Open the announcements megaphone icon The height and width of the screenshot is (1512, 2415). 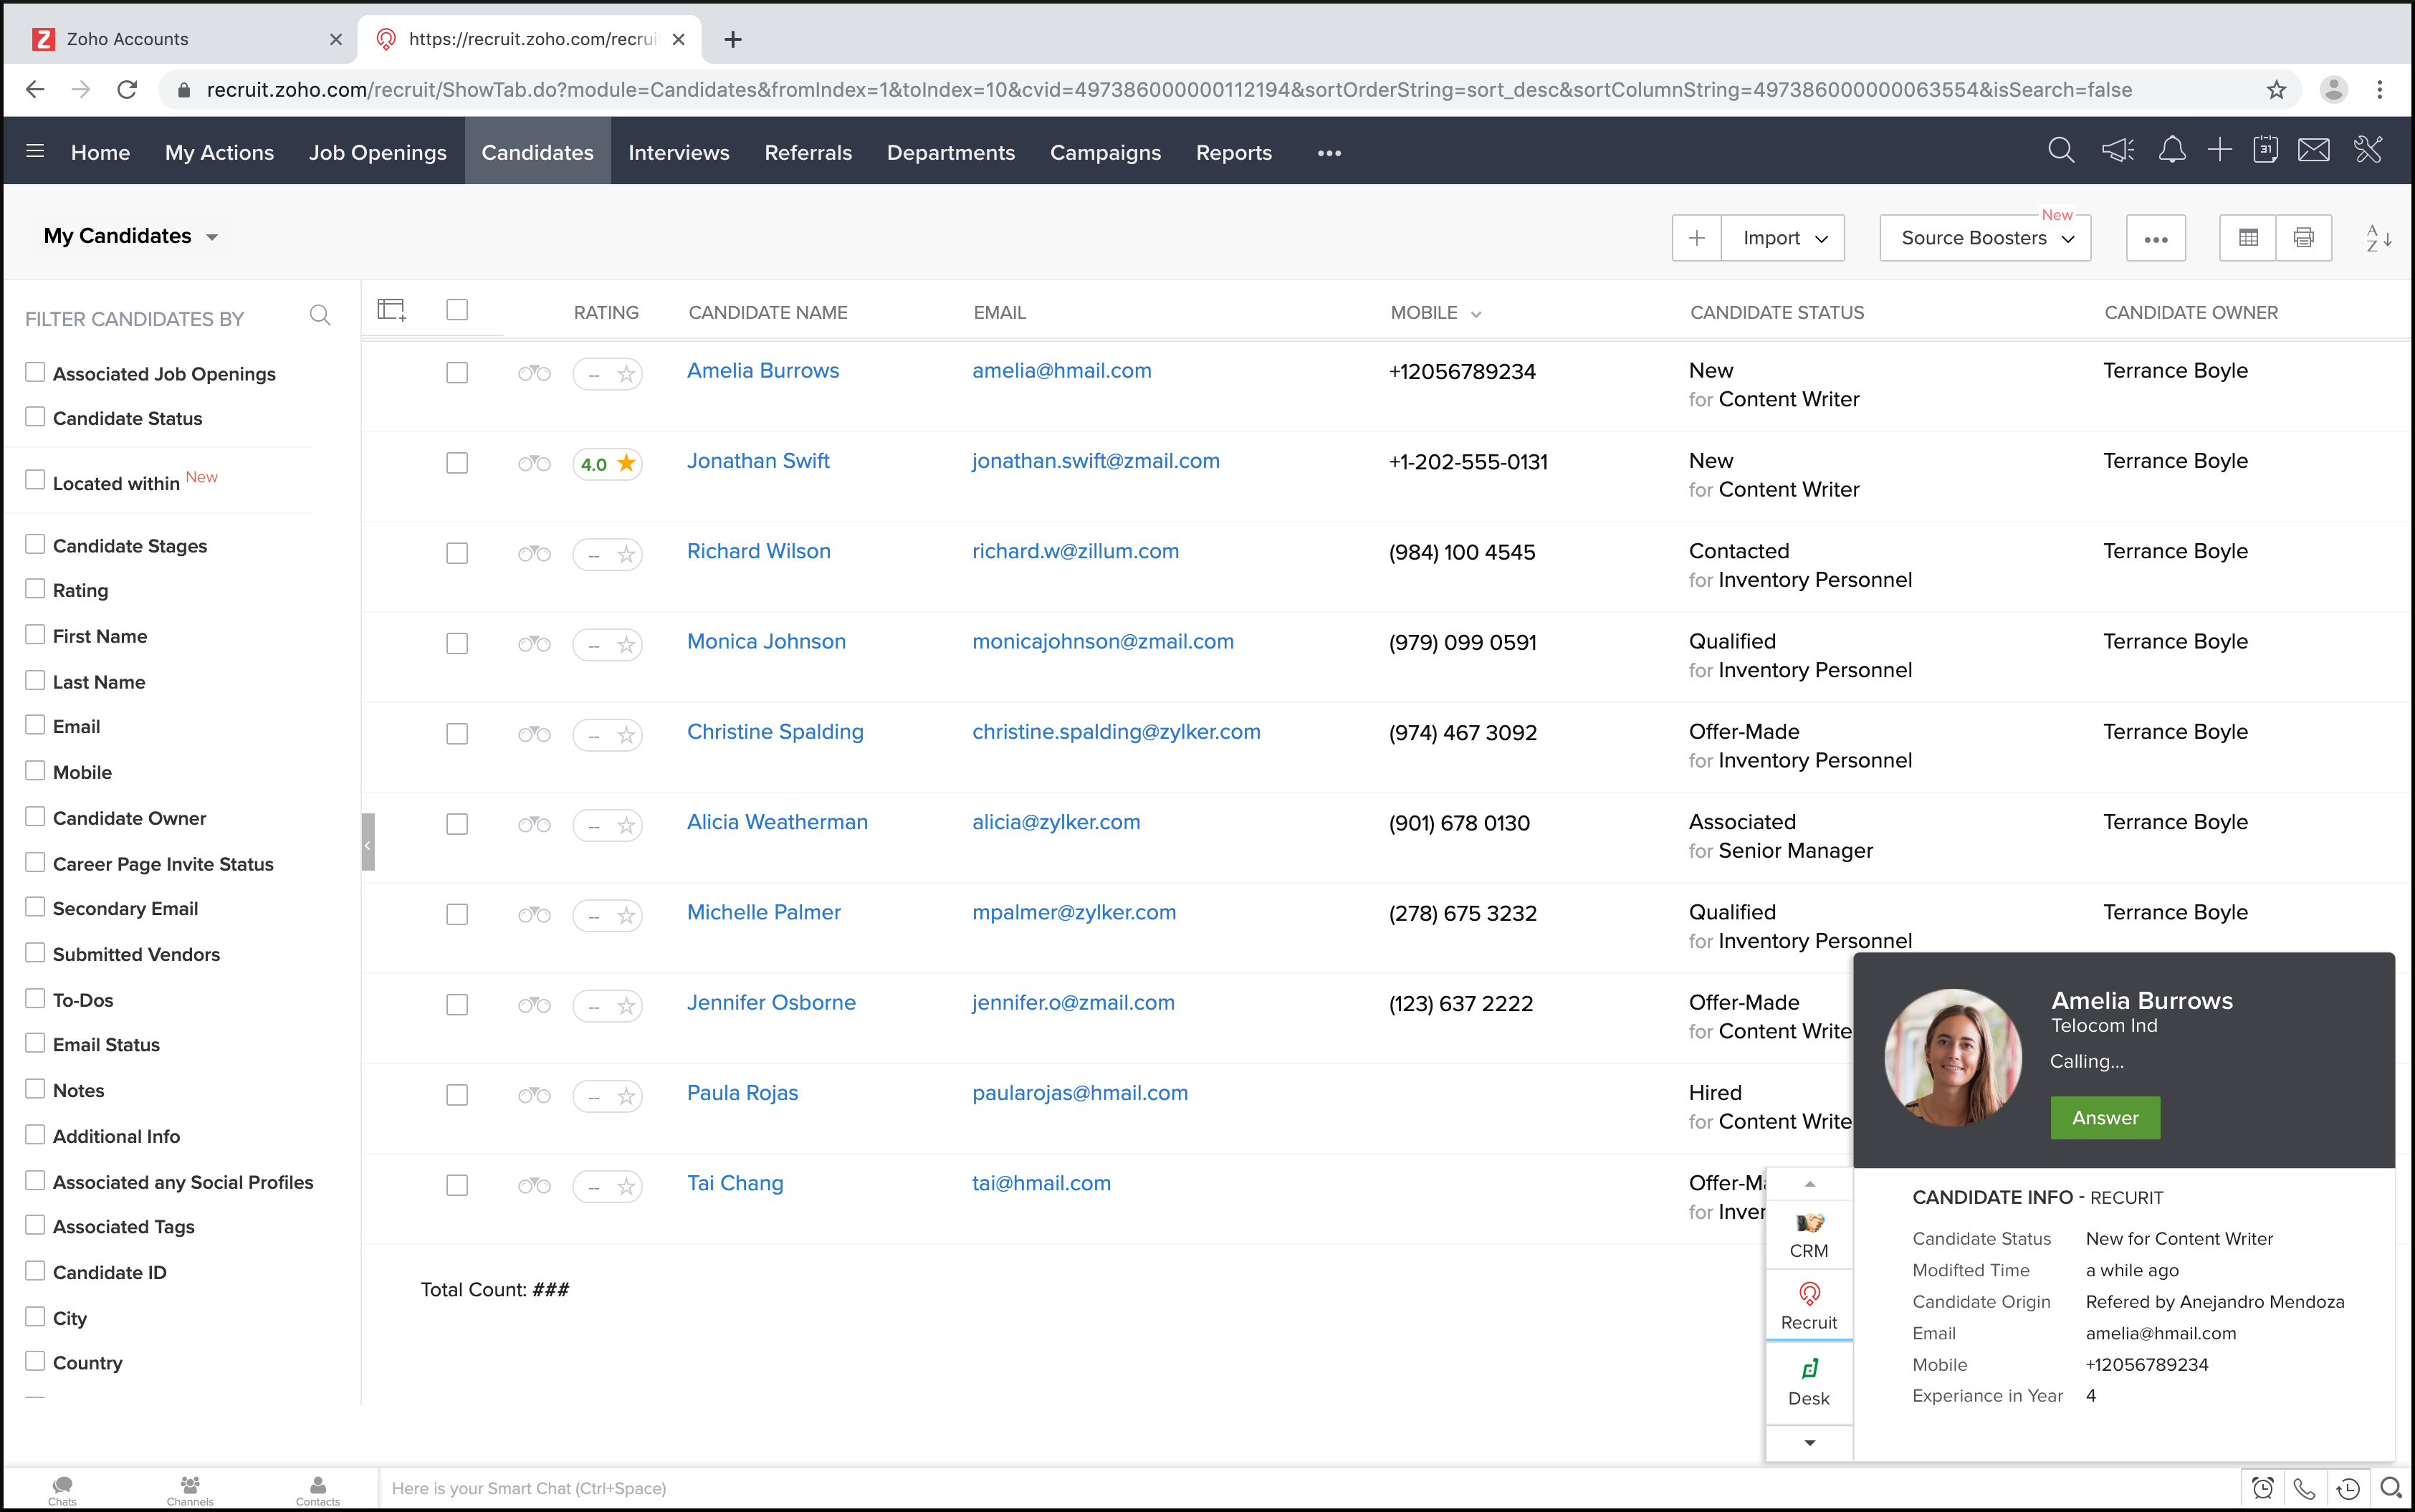tap(2117, 151)
